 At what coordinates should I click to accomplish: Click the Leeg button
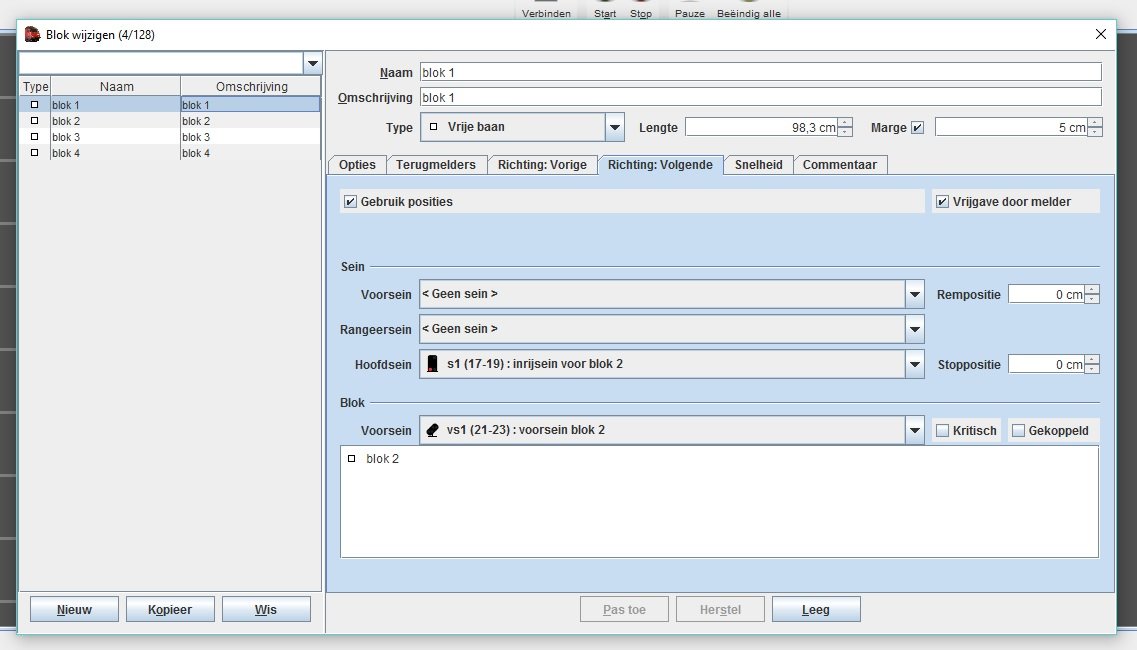(816, 609)
